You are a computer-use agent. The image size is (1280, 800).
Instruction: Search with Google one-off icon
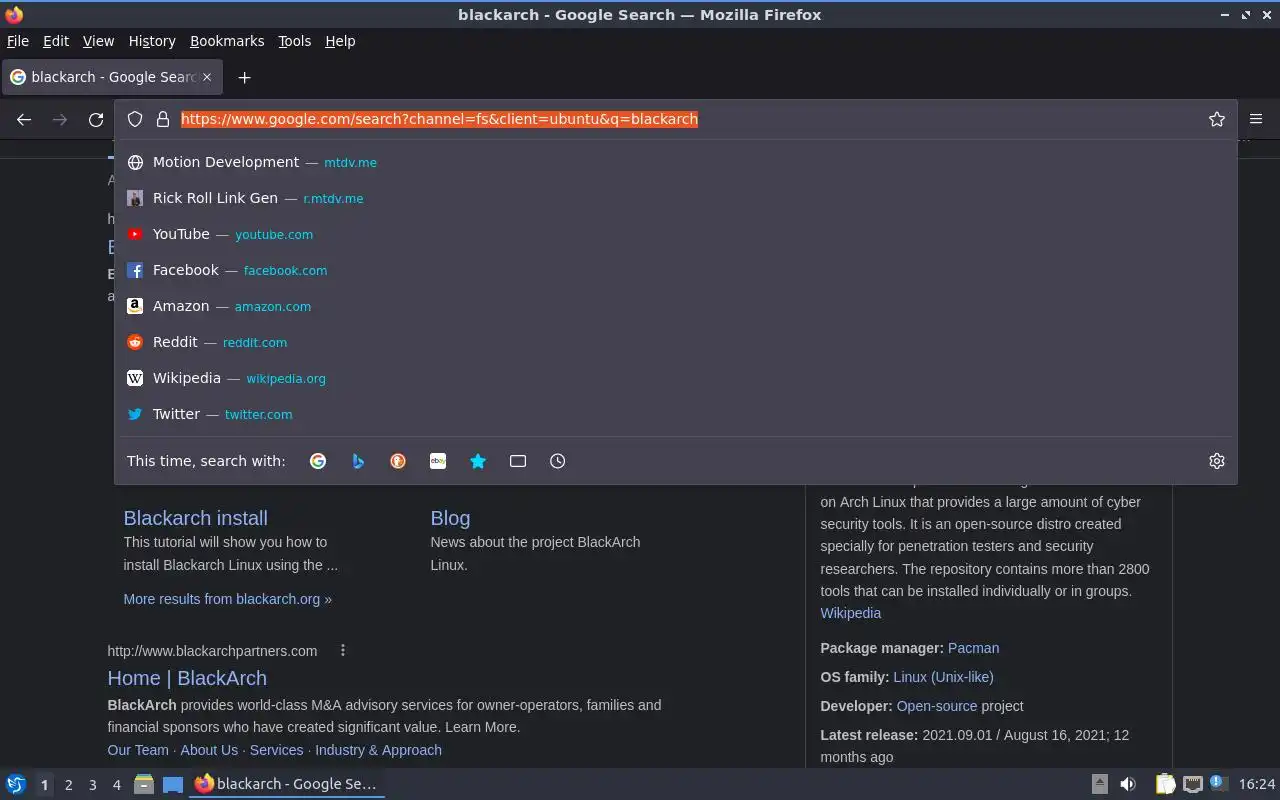click(x=318, y=461)
